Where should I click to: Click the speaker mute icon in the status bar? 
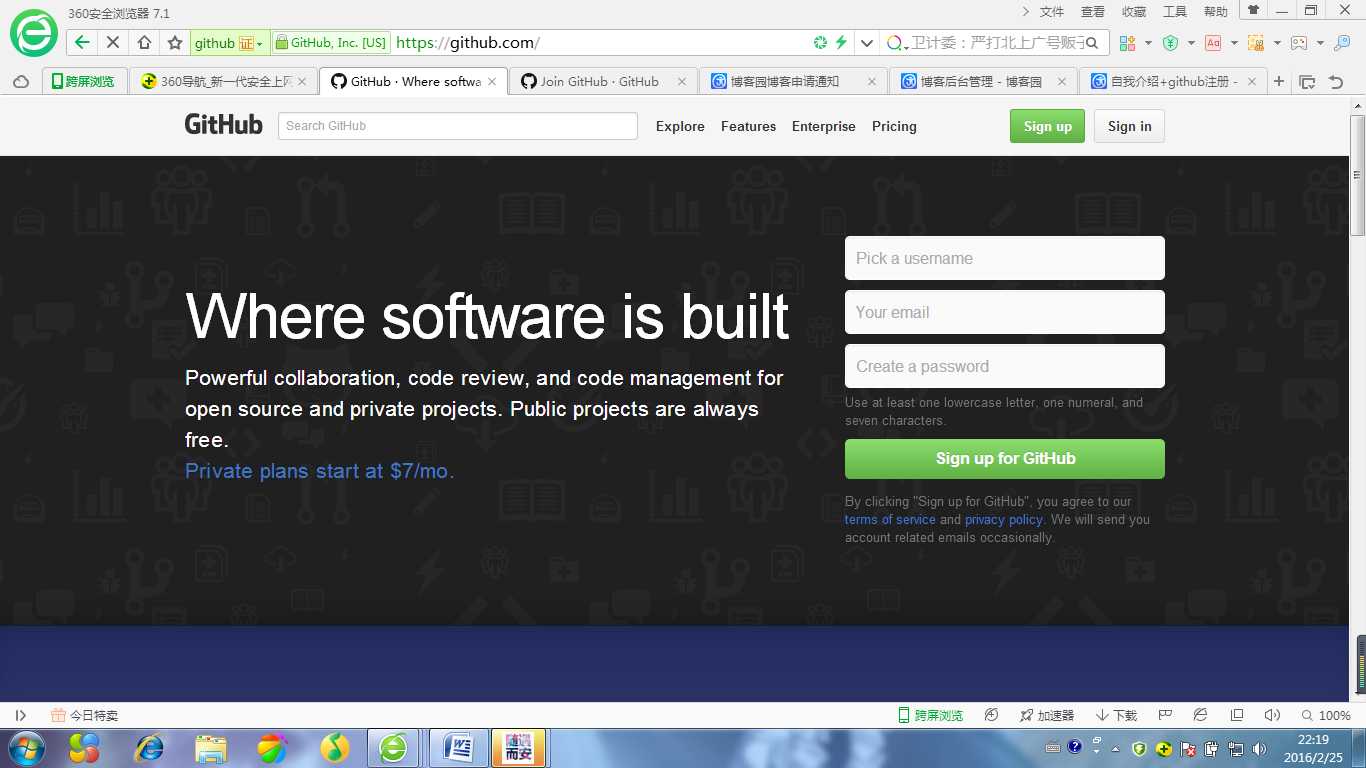pyautogui.click(x=1272, y=715)
